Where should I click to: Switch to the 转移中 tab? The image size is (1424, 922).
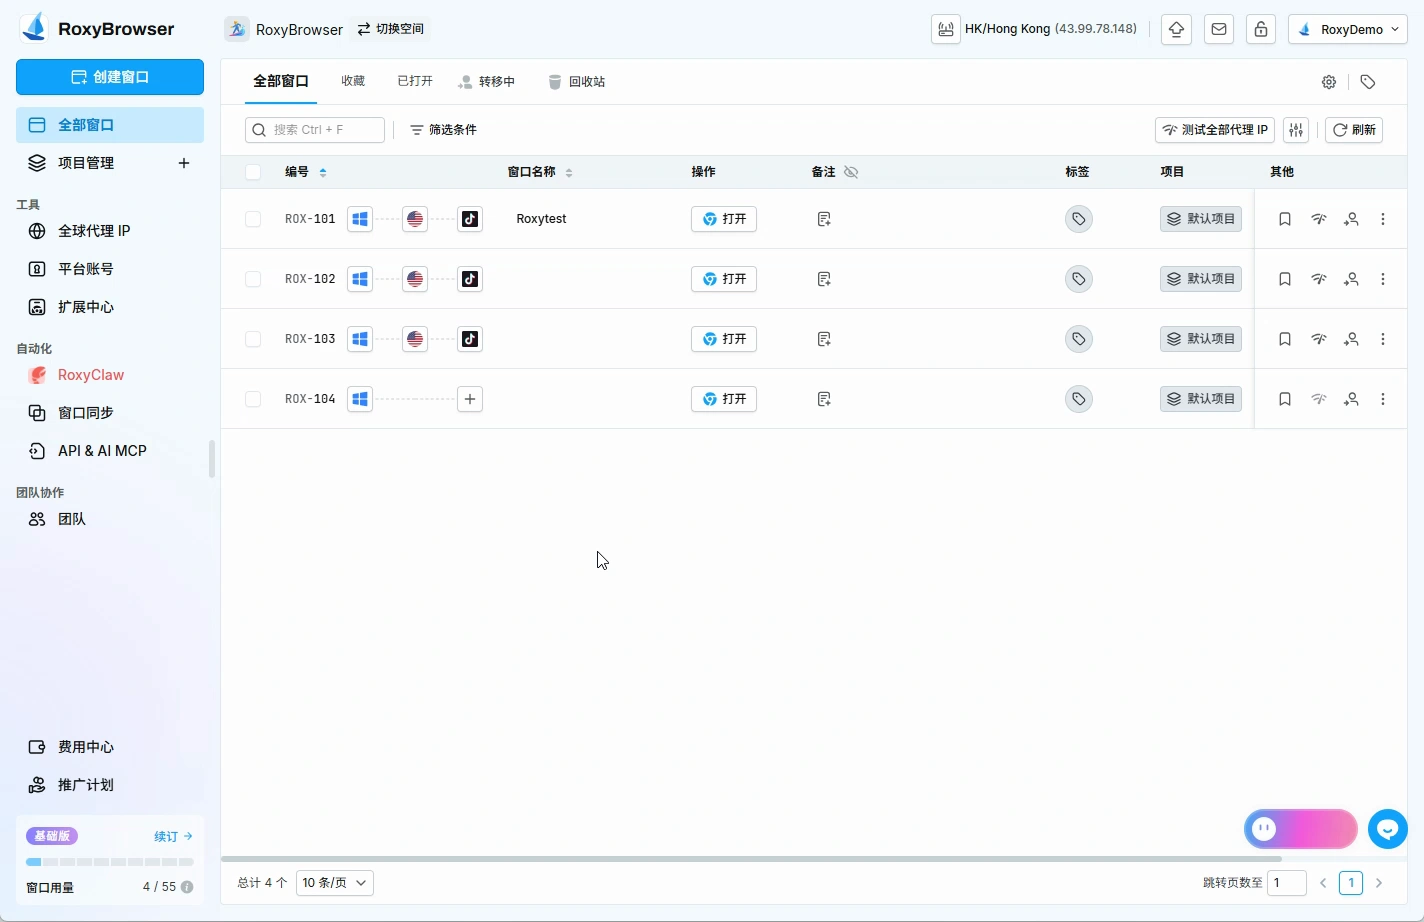[487, 82]
